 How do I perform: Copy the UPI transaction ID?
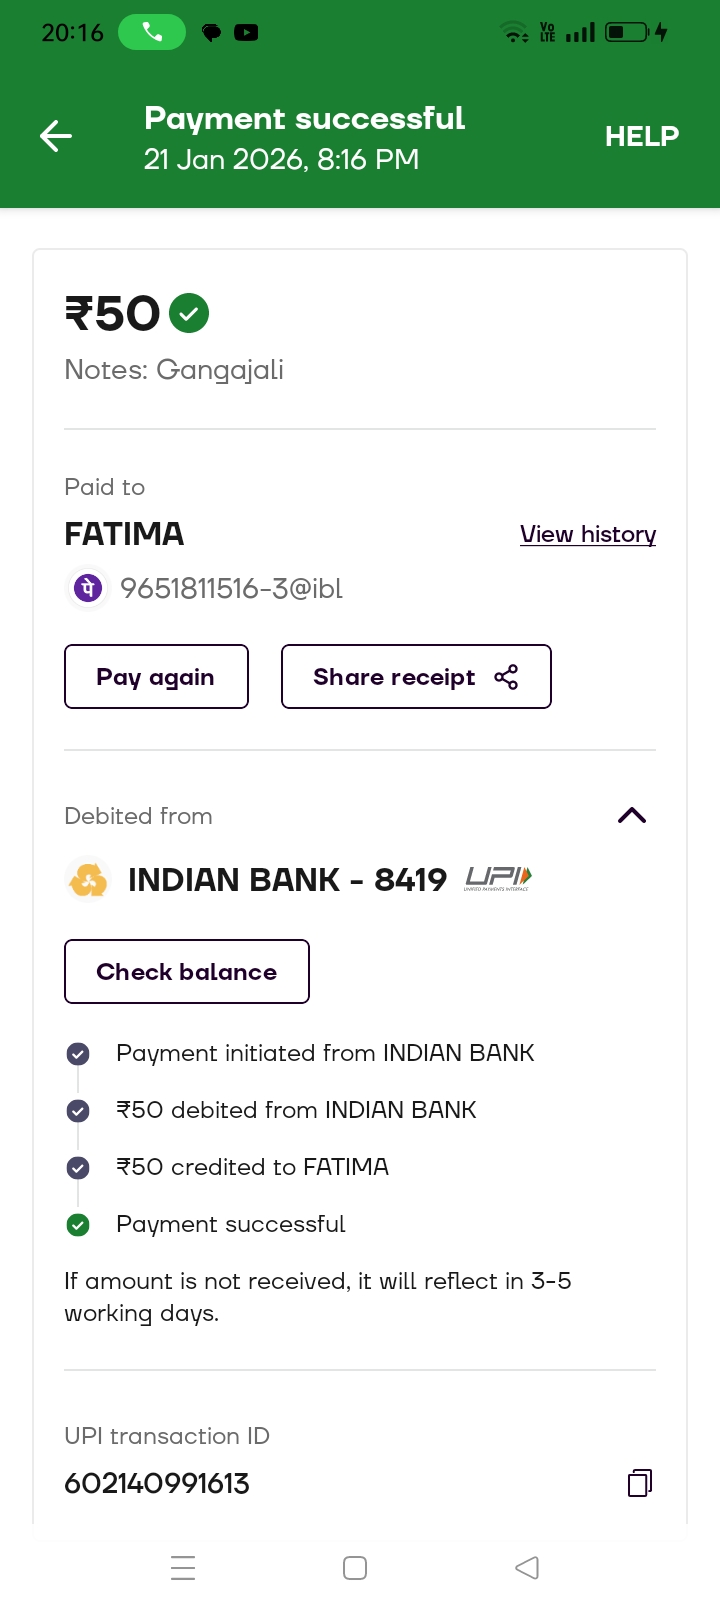tap(640, 1482)
